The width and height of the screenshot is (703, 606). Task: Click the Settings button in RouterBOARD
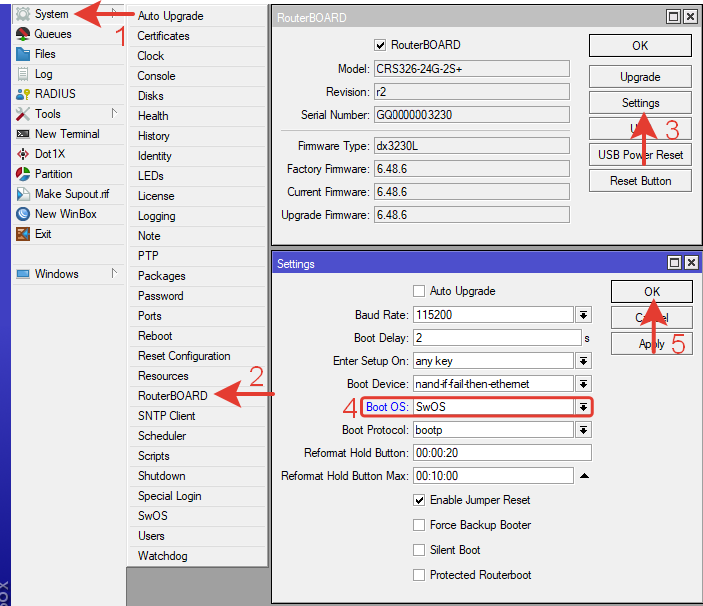(640, 103)
